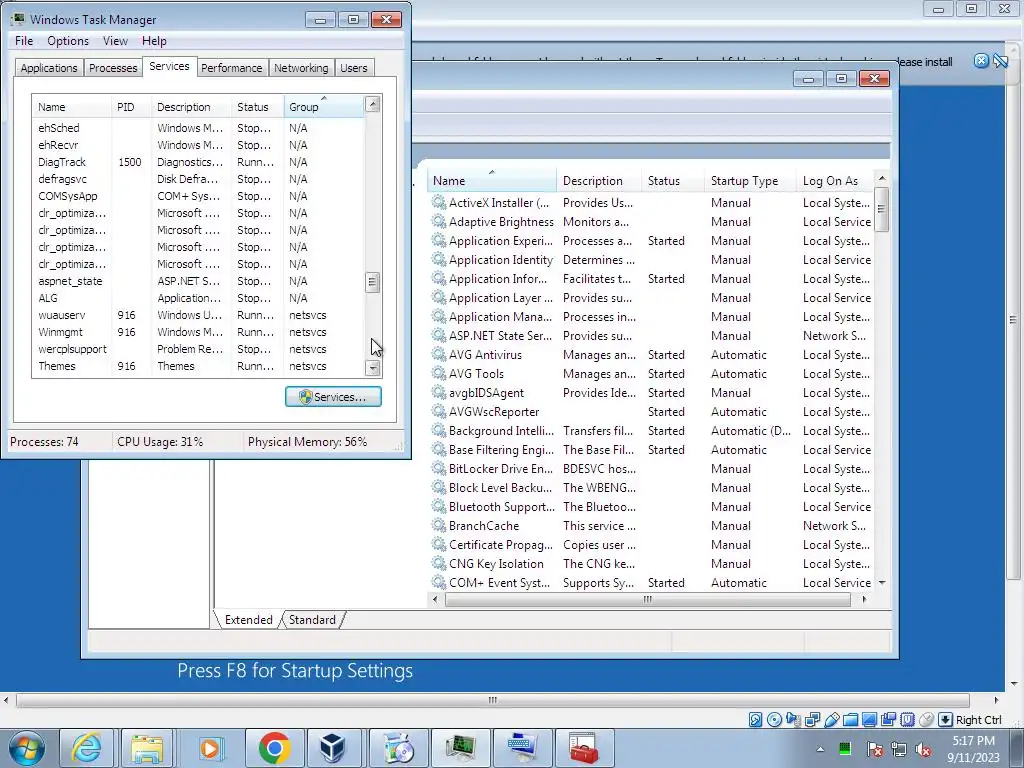The height and width of the screenshot is (768, 1024).
Task: Click VirtualBox CPU chip indicator
Action: (907, 720)
